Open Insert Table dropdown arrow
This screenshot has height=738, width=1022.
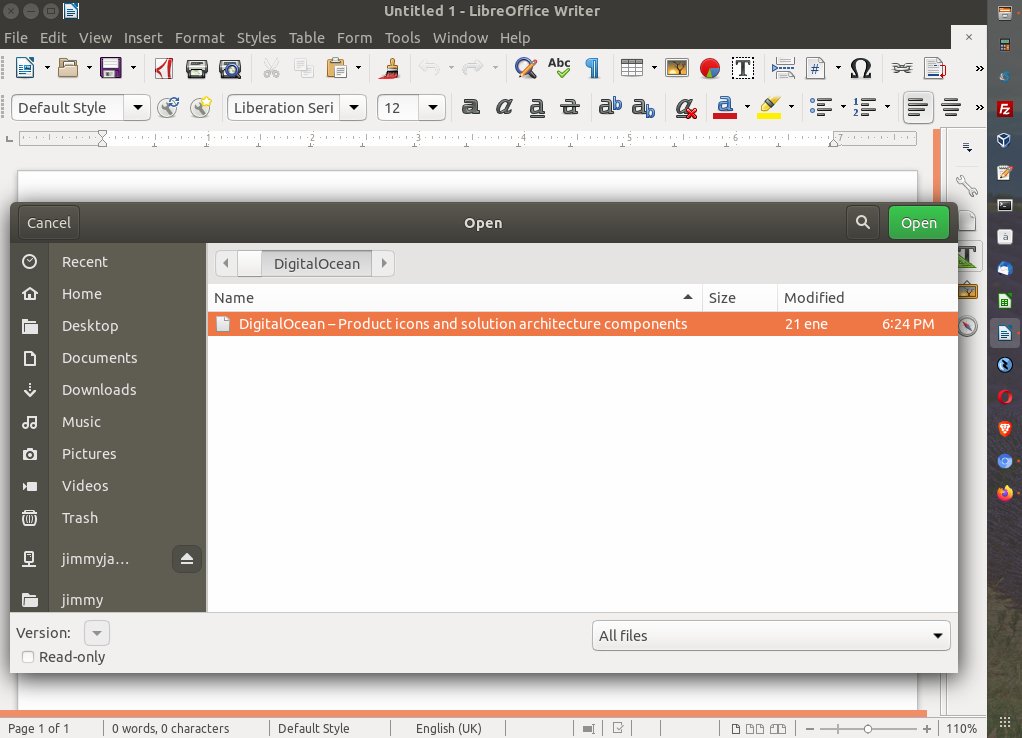coord(654,68)
